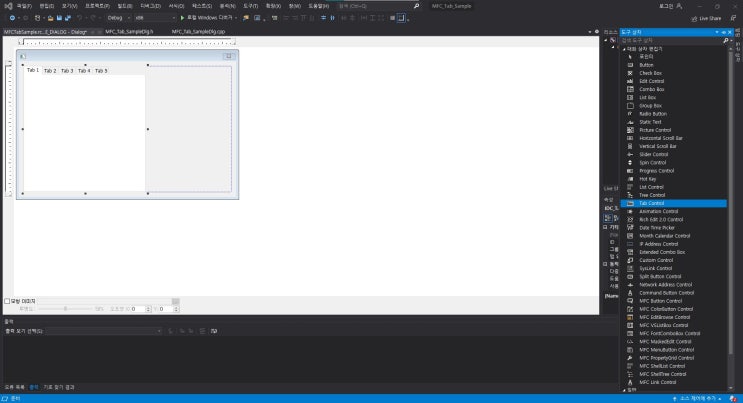Select the Picture Control toolbox item

tap(674, 130)
